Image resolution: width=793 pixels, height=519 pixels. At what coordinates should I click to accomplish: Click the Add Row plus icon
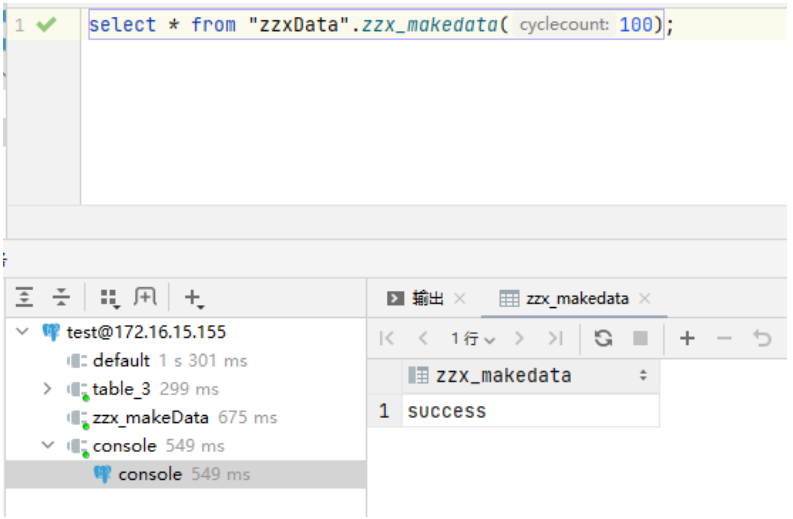click(x=687, y=338)
